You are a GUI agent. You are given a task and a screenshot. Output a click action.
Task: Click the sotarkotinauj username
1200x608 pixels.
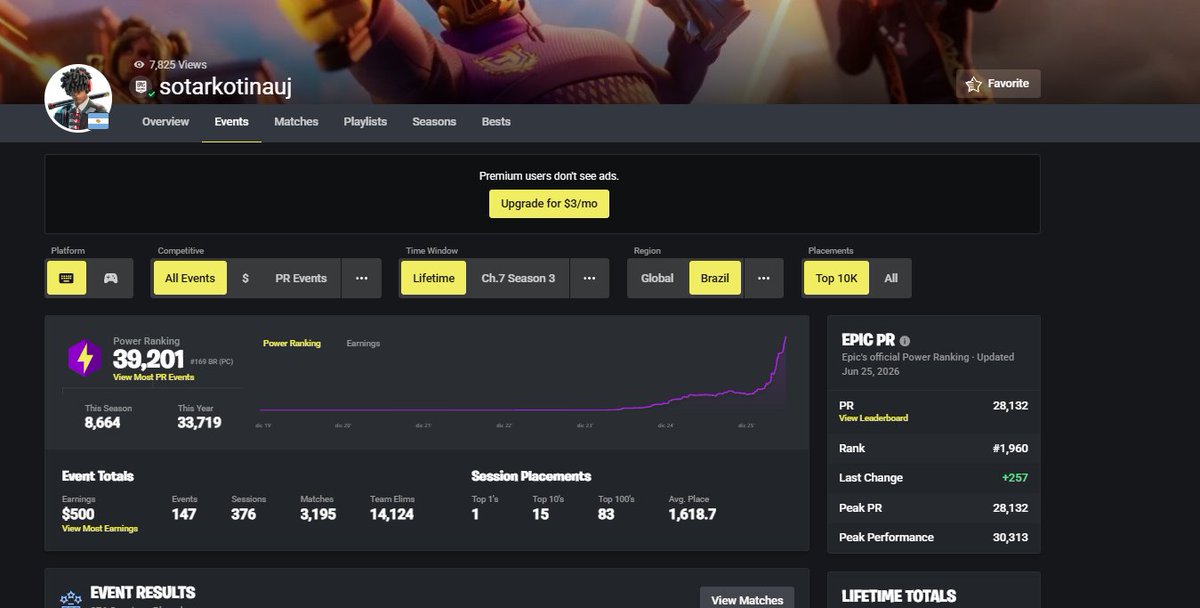point(225,88)
